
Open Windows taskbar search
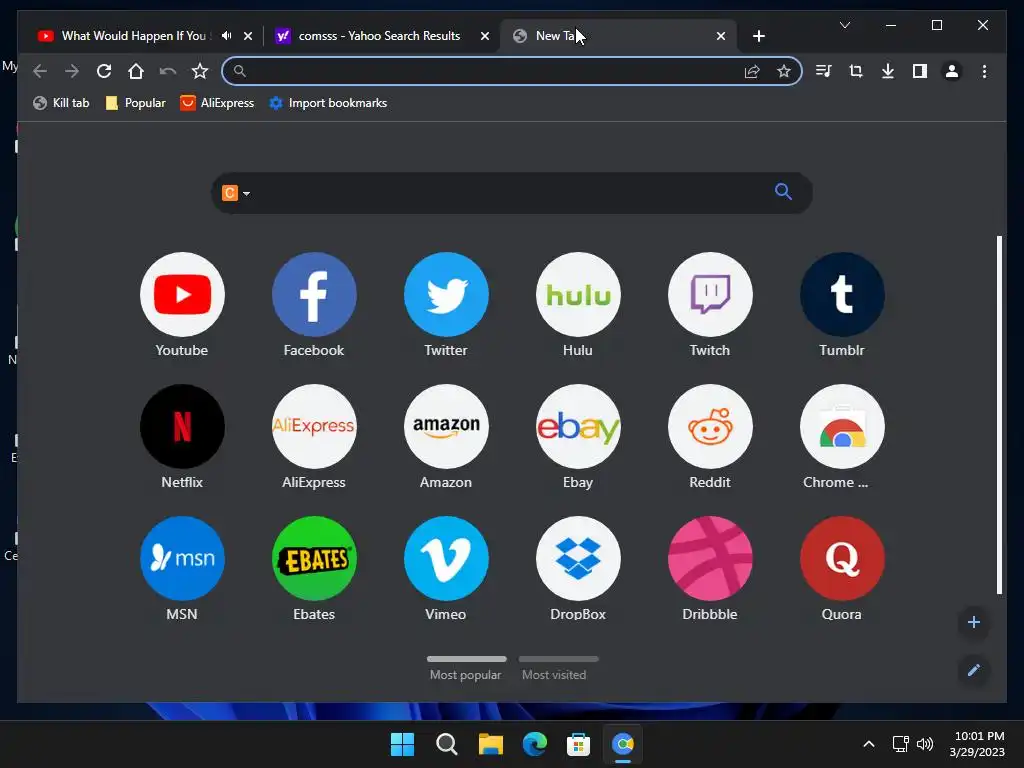click(x=447, y=744)
